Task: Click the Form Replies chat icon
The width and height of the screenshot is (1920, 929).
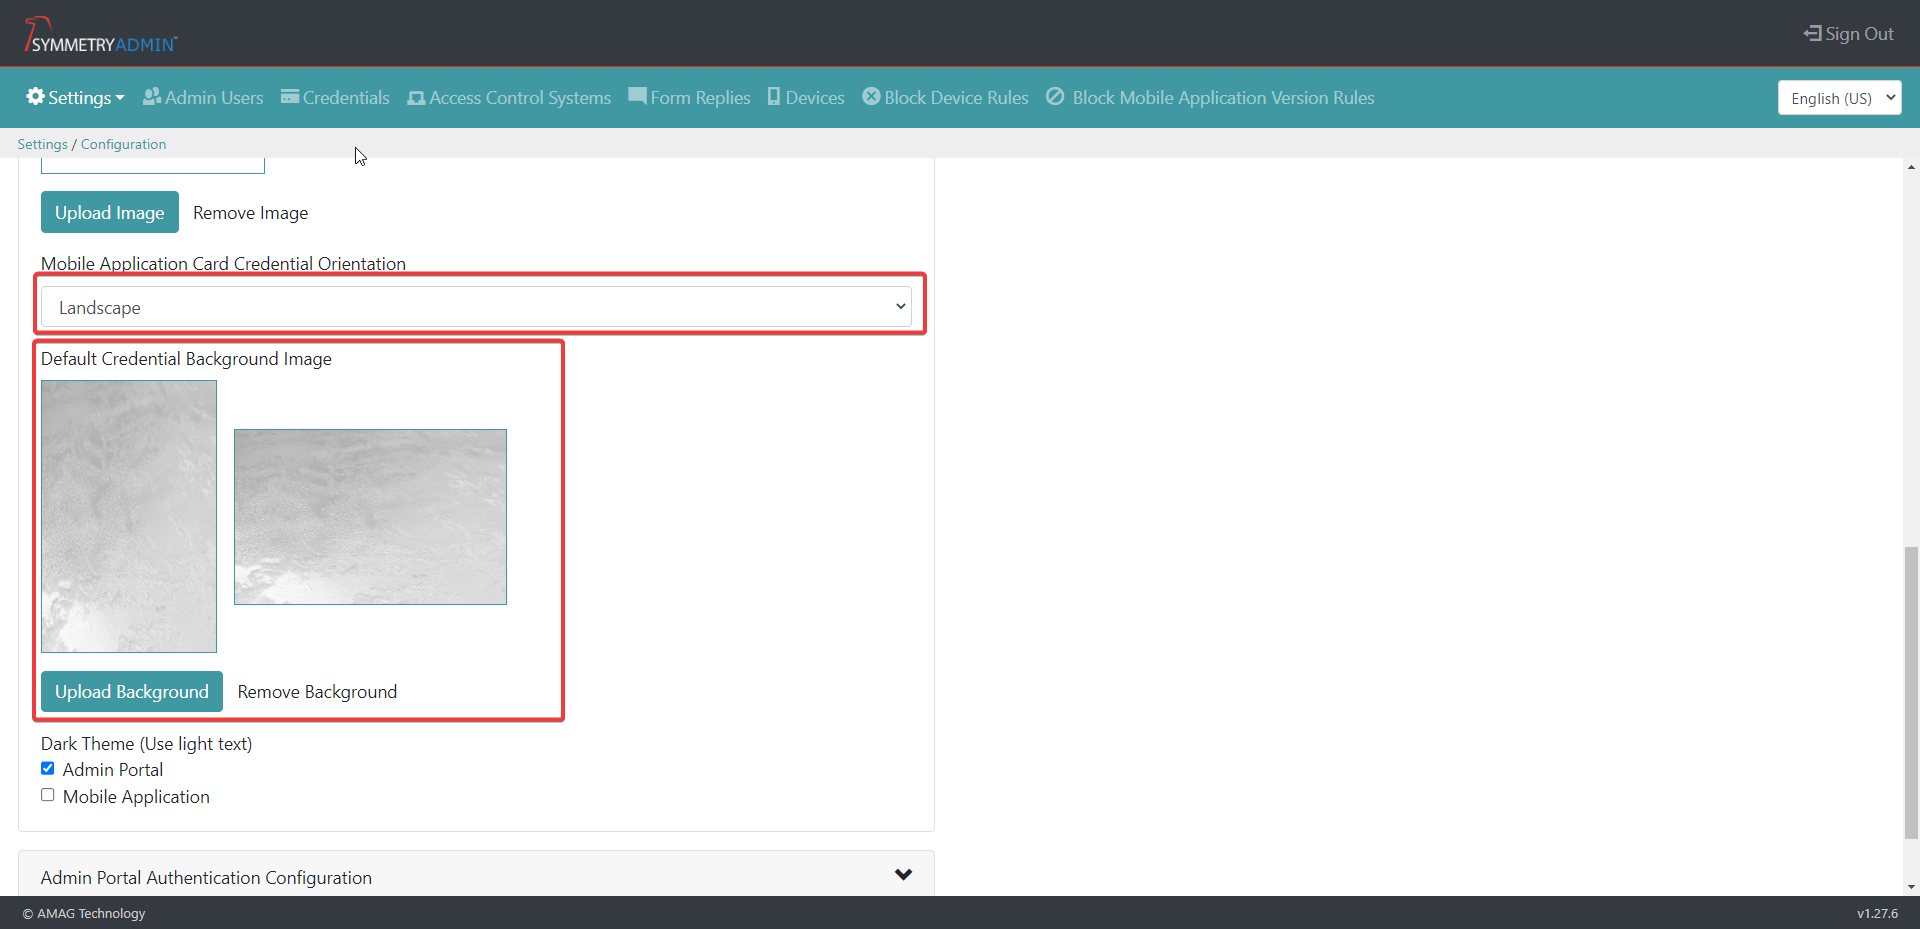Action: (637, 96)
